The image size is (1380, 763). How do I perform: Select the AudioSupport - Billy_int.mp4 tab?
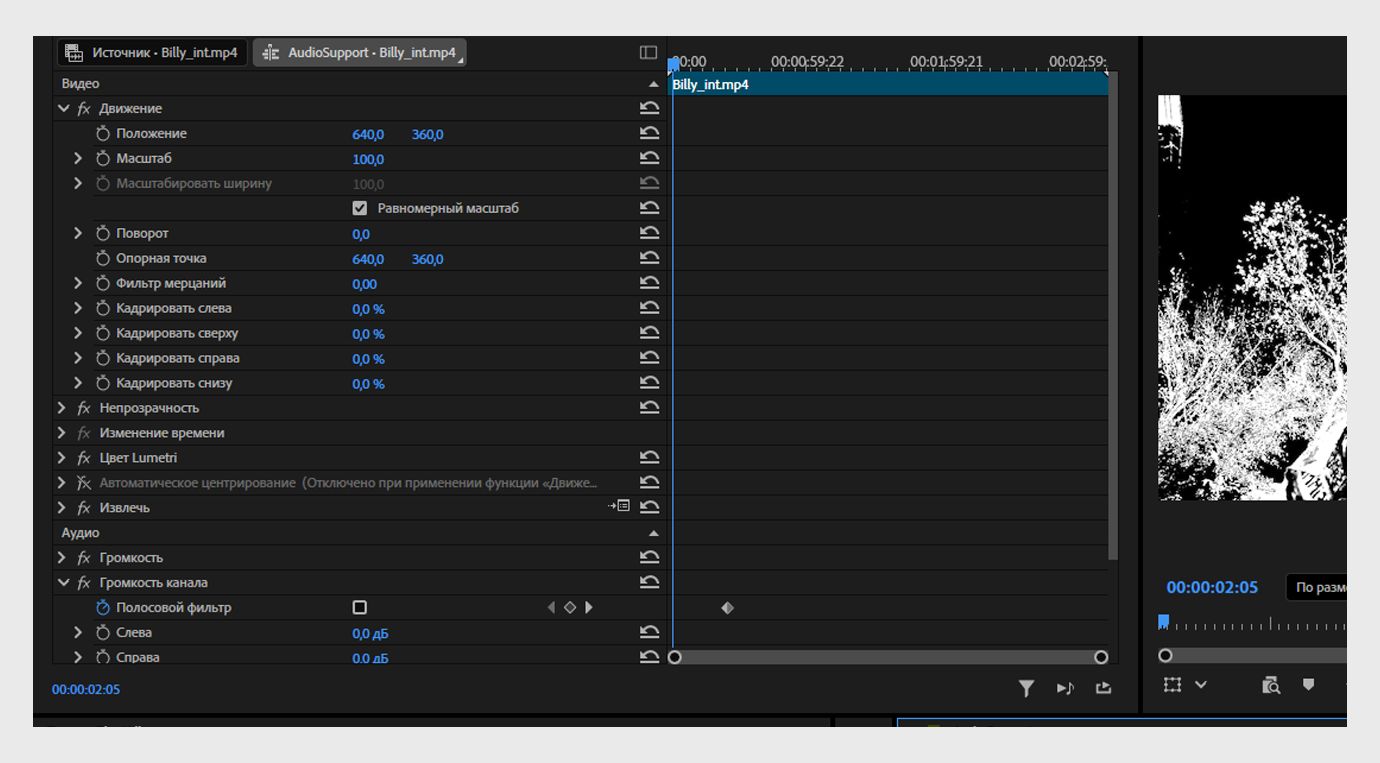[360, 52]
